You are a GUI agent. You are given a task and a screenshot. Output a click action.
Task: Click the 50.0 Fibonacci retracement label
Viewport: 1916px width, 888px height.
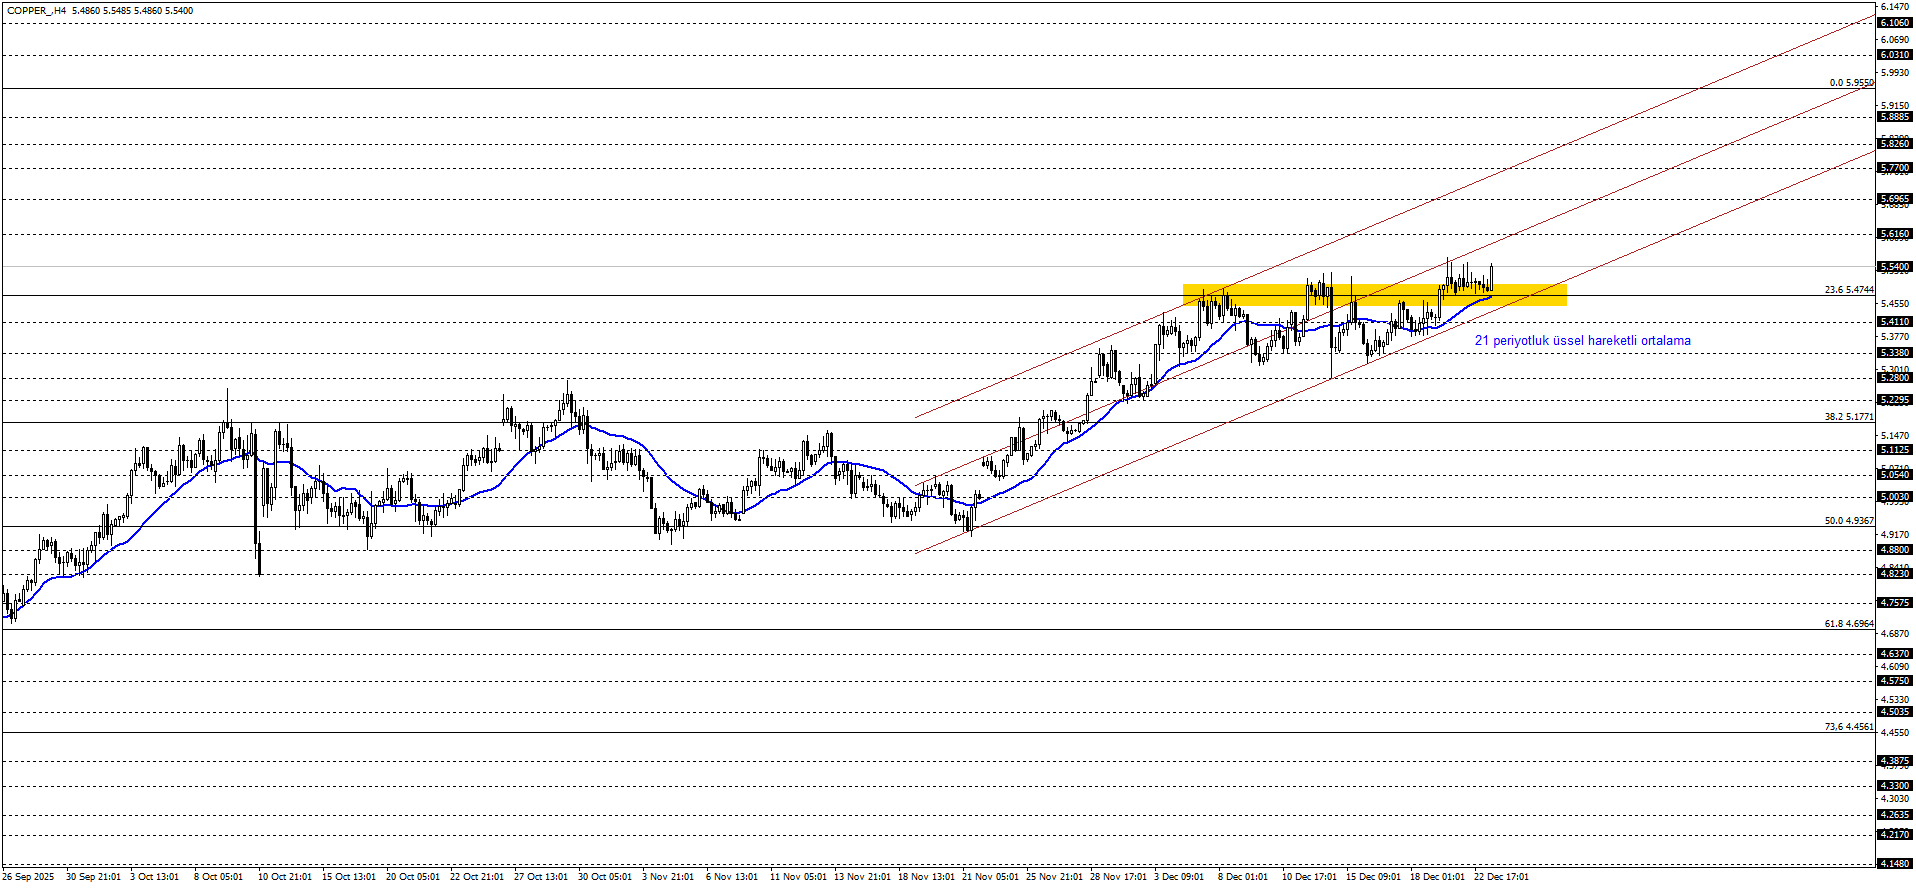tap(1848, 521)
